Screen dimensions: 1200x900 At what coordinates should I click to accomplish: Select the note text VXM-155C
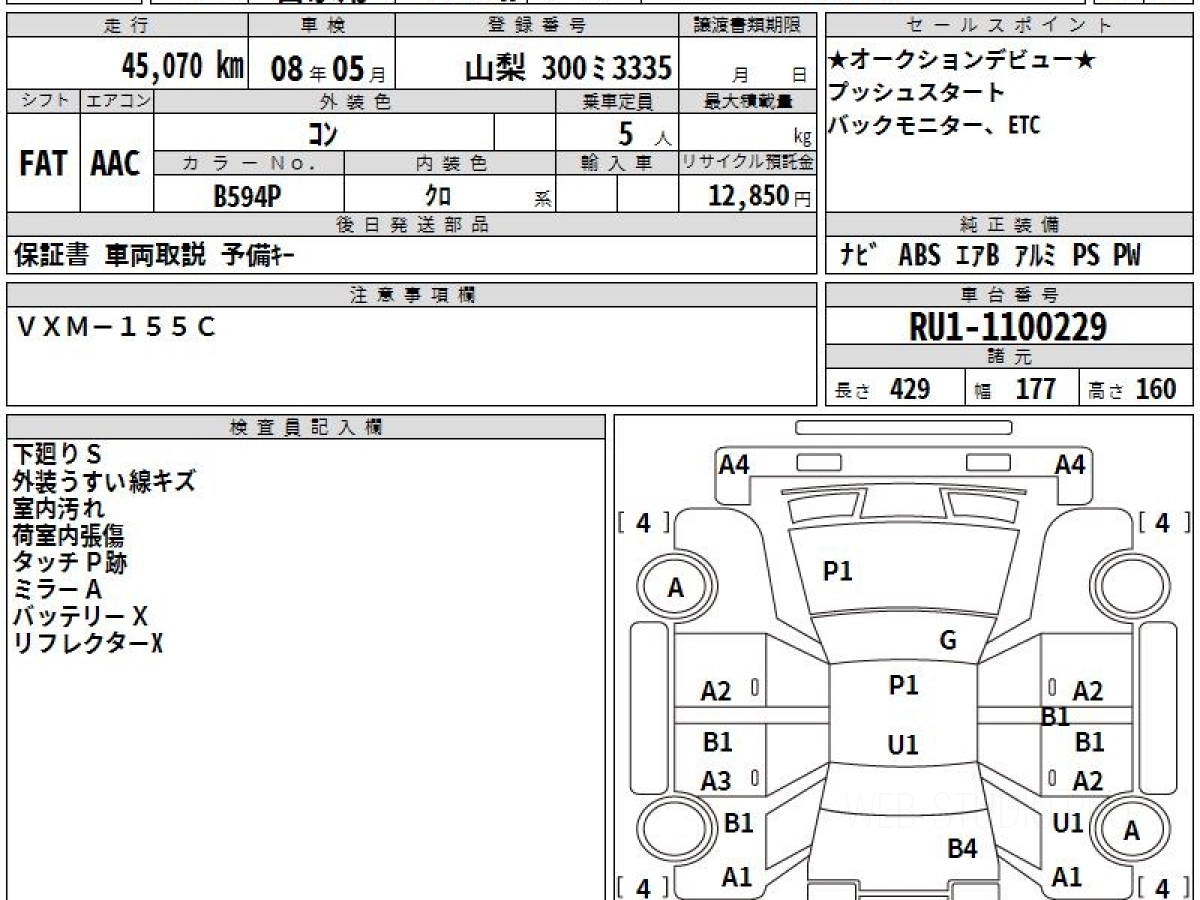click(x=116, y=326)
